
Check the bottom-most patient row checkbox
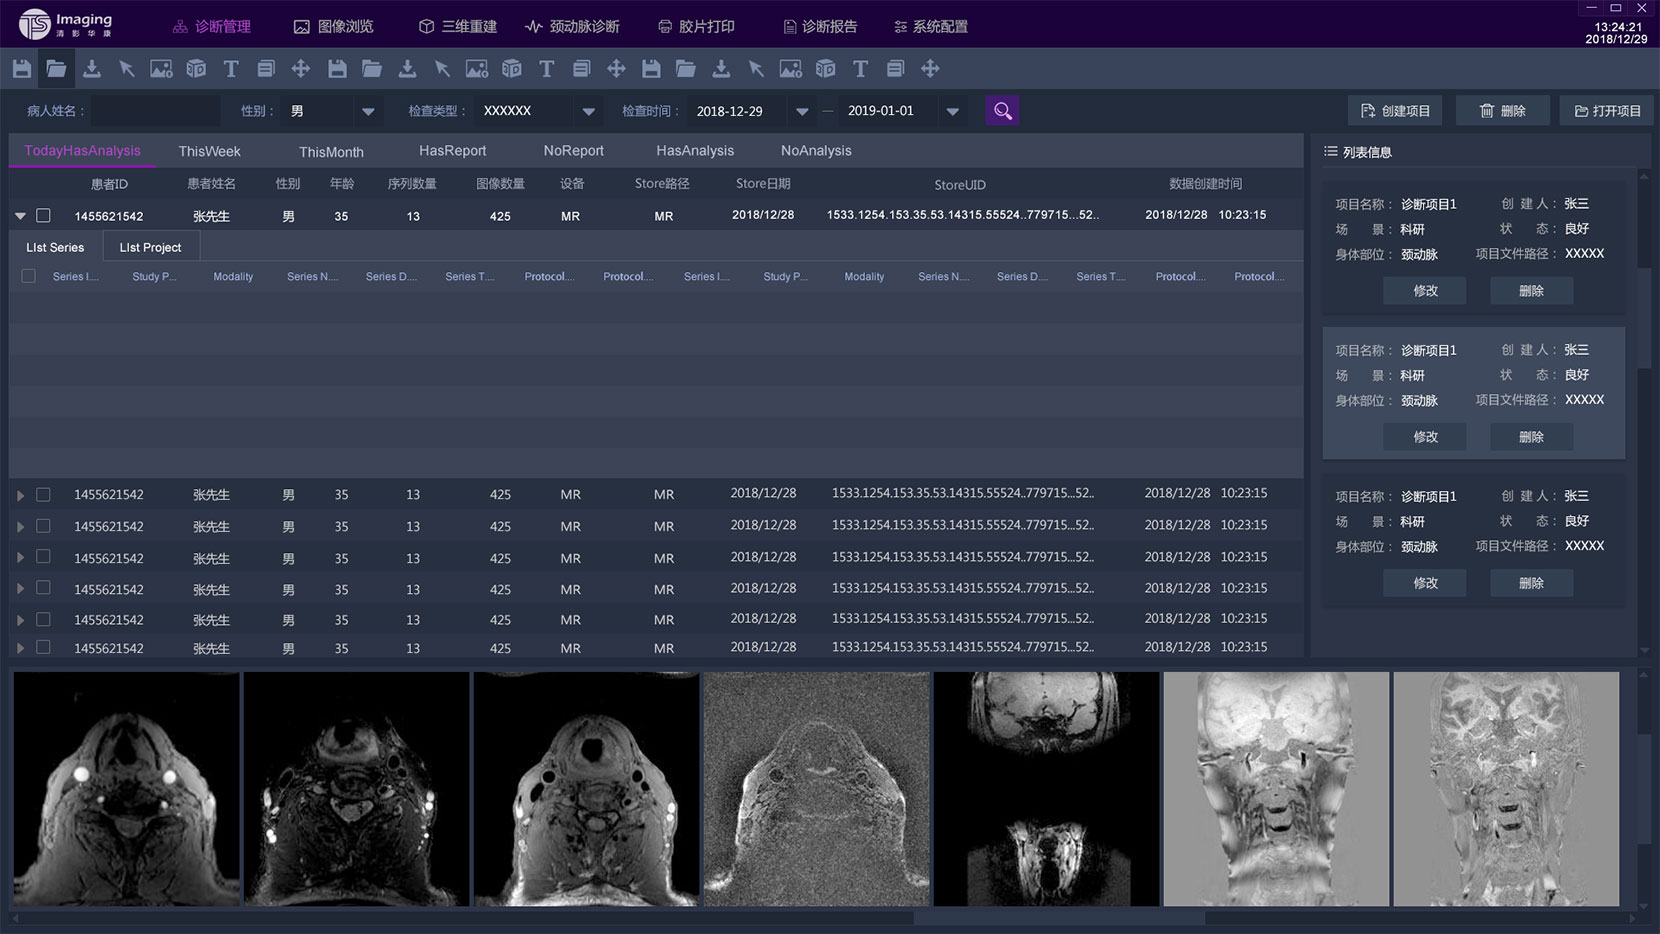(x=43, y=647)
